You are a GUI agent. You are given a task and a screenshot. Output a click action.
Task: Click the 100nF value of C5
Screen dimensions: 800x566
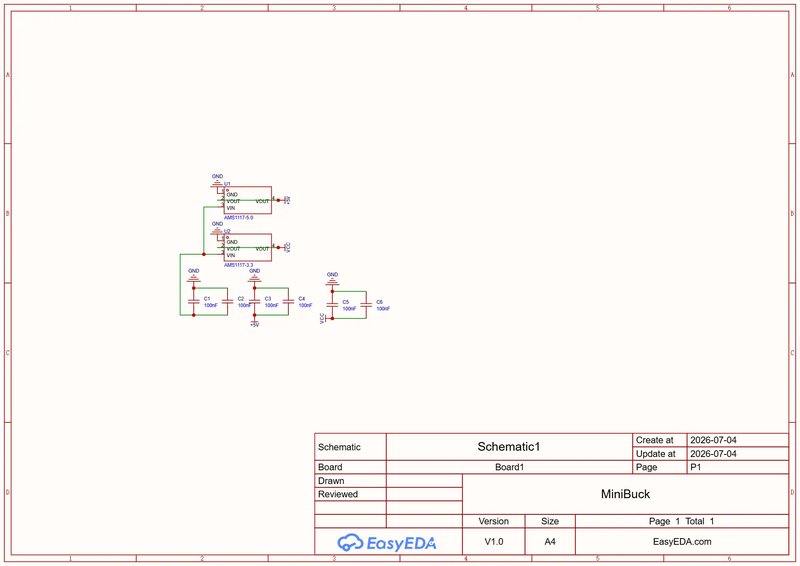349,309
